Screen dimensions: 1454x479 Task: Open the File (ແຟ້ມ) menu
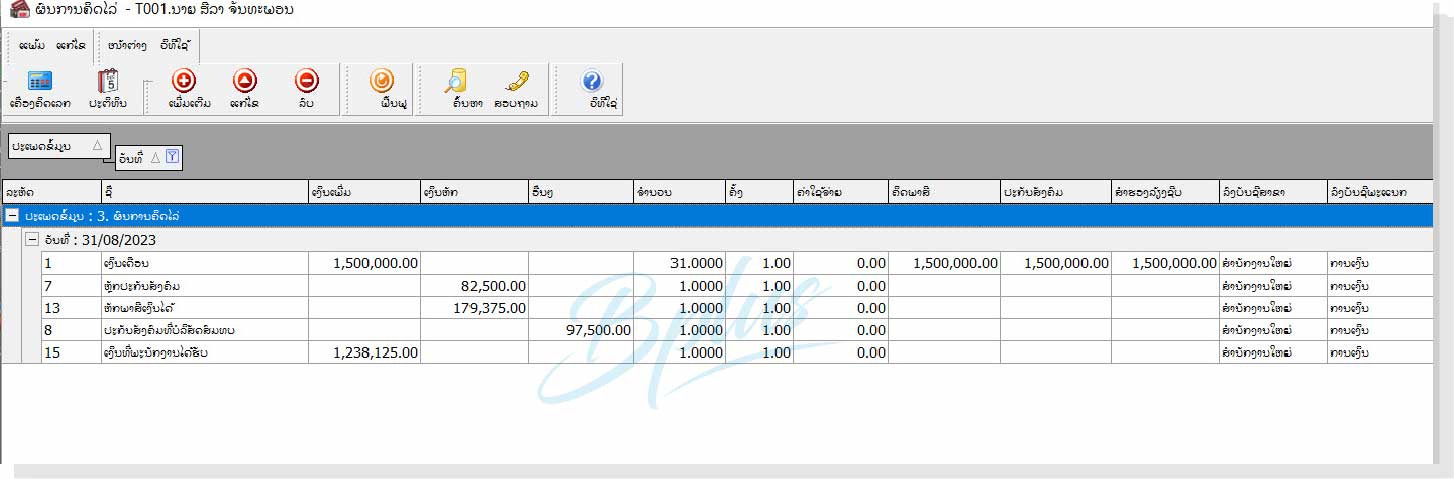click(x=31, y=45)
